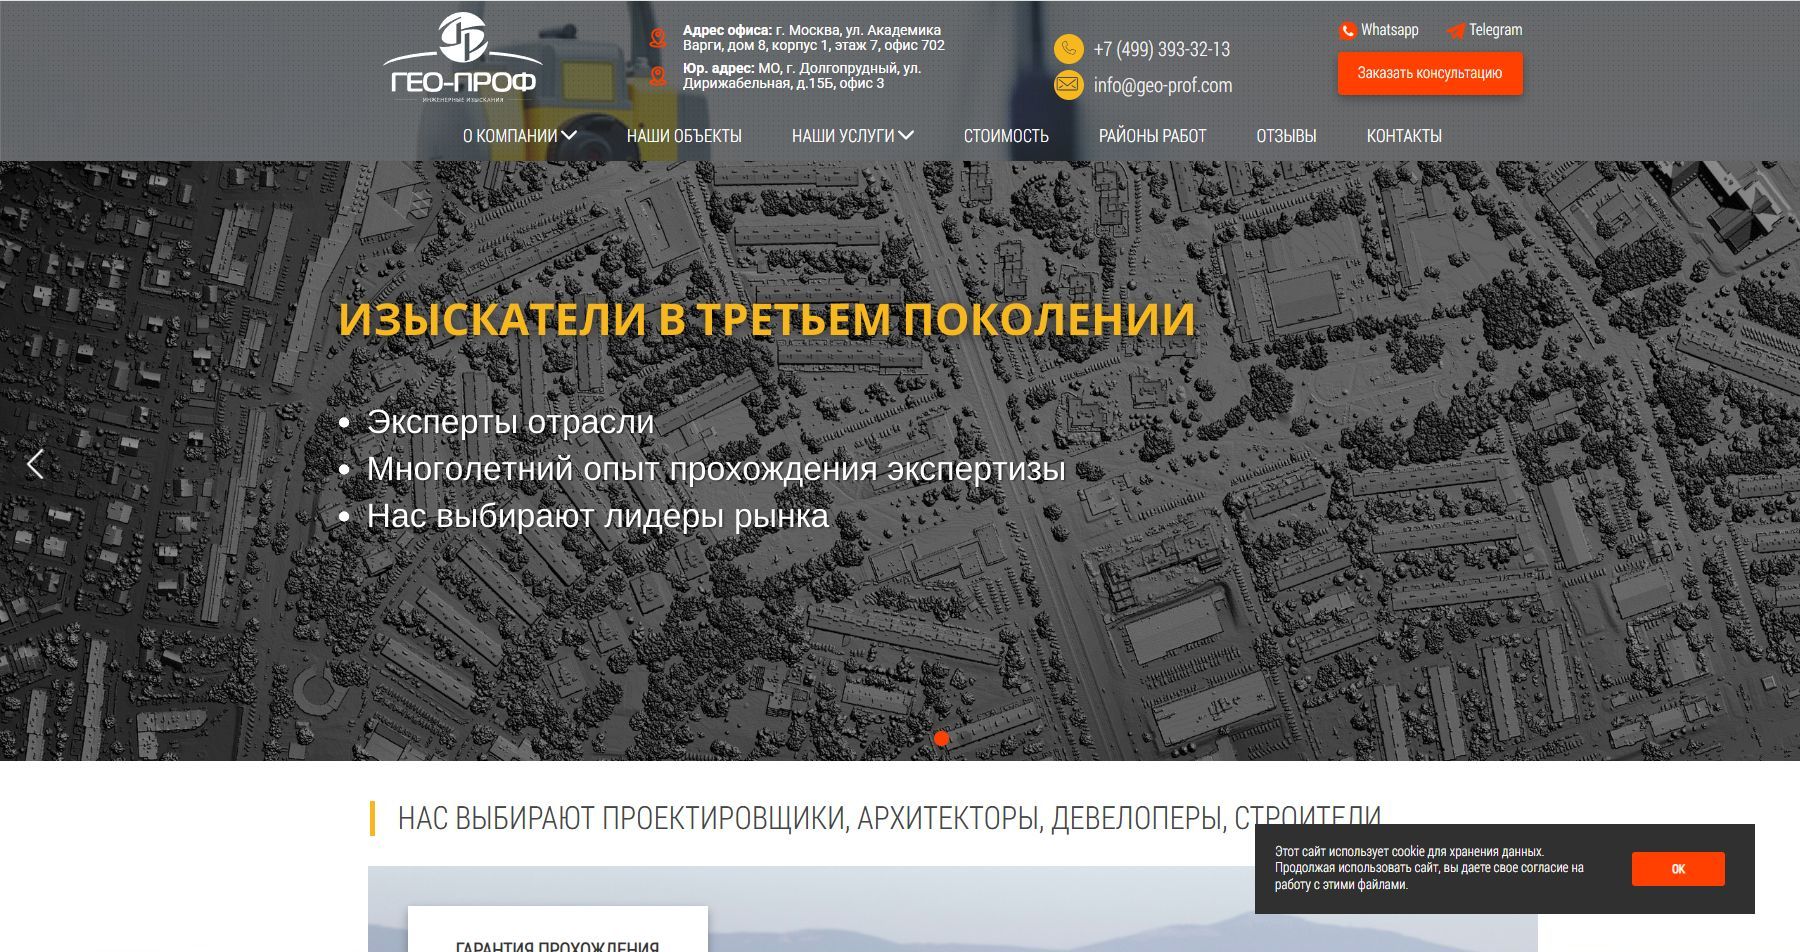Open the Telegram chat link
Screen dimensions: 1800x952
1496,30
